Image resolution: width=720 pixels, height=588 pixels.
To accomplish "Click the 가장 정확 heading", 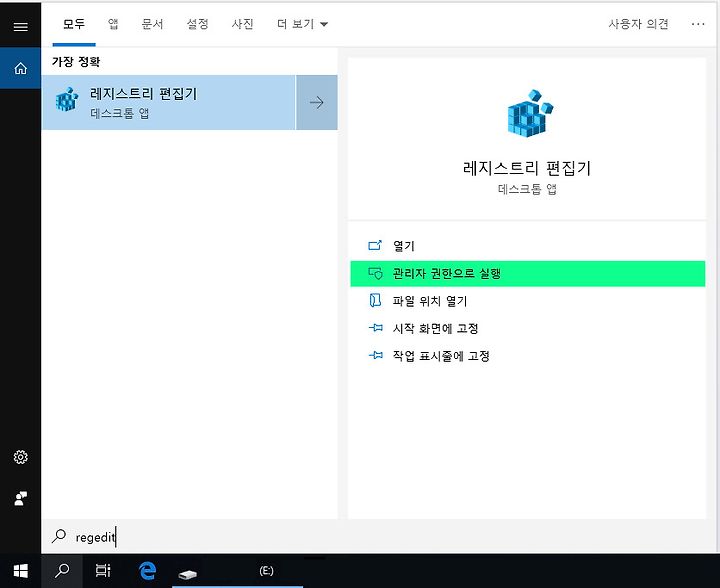I will 76,62.
